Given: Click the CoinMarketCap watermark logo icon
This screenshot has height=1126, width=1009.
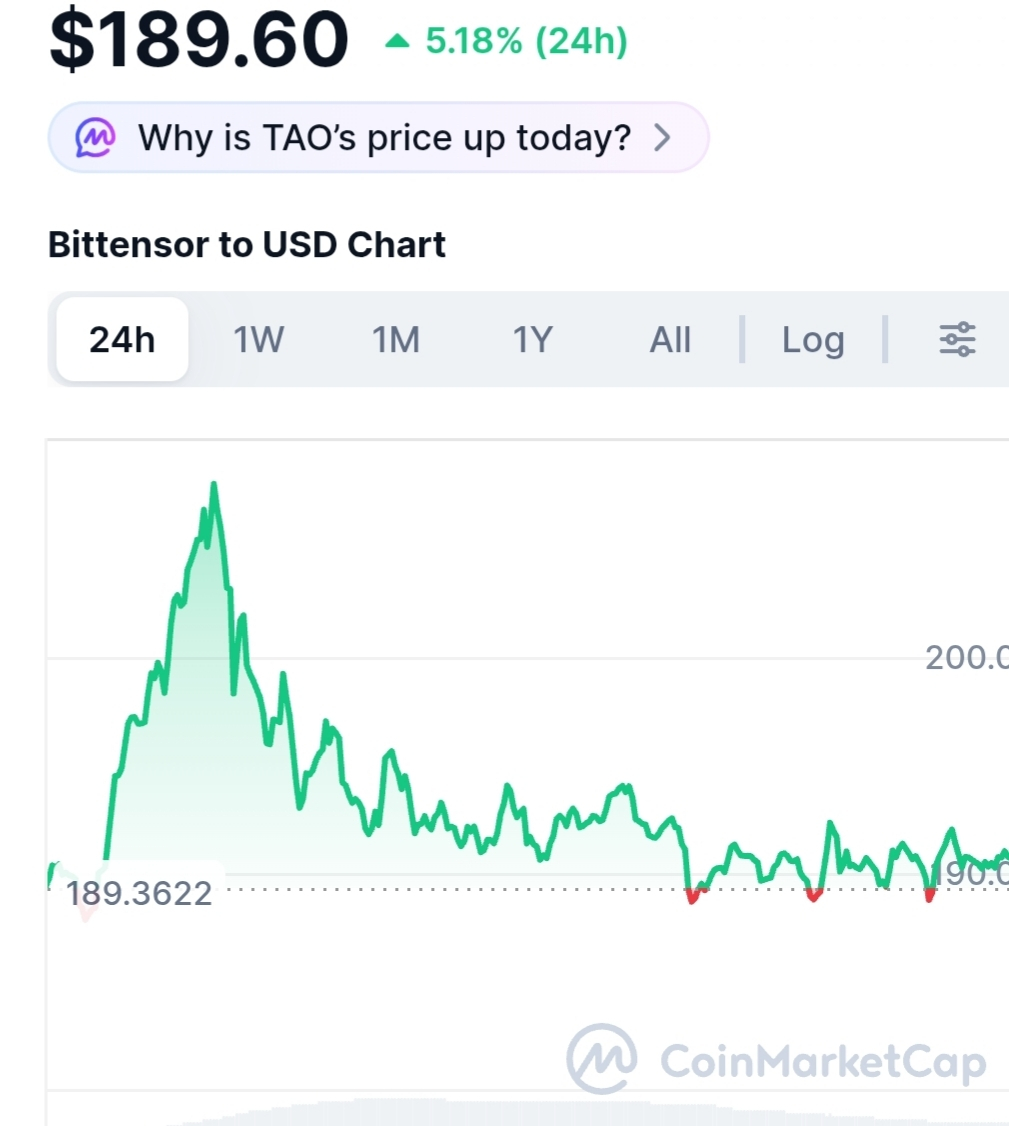Looking at the screenshot, I should pyautogui.click(x=602, y=1059).
